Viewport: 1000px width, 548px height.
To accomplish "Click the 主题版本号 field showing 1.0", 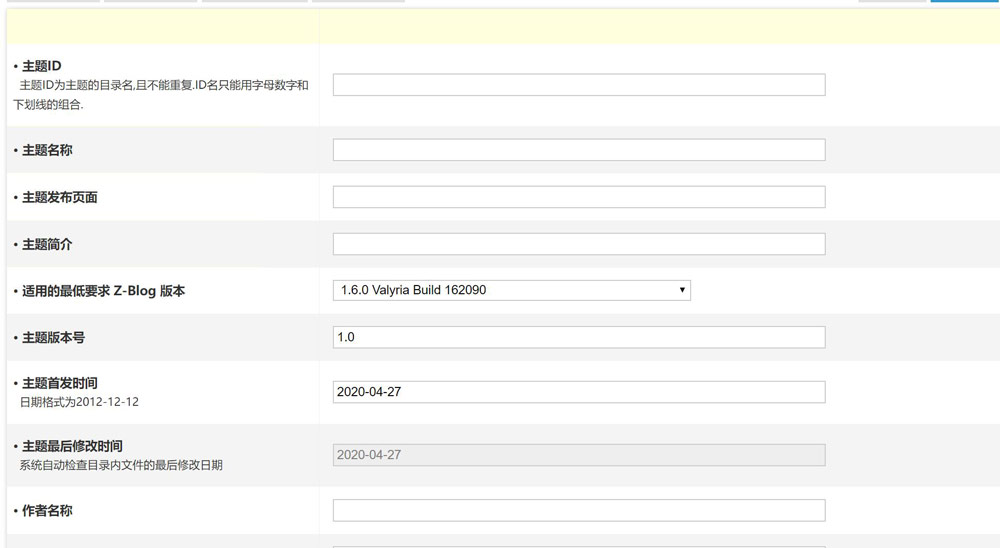I will click(x=578, y=337).
